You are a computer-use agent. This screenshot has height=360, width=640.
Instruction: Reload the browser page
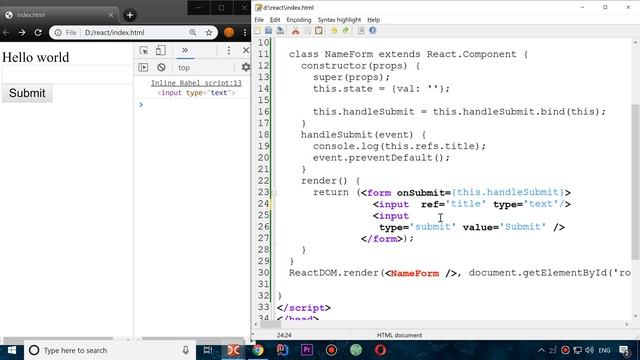point(38,33)
